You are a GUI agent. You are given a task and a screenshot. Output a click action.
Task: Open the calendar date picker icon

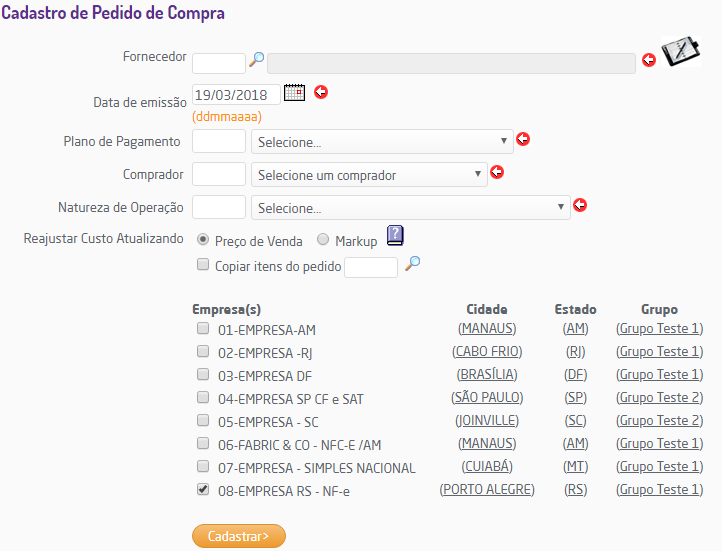(294, 93)
